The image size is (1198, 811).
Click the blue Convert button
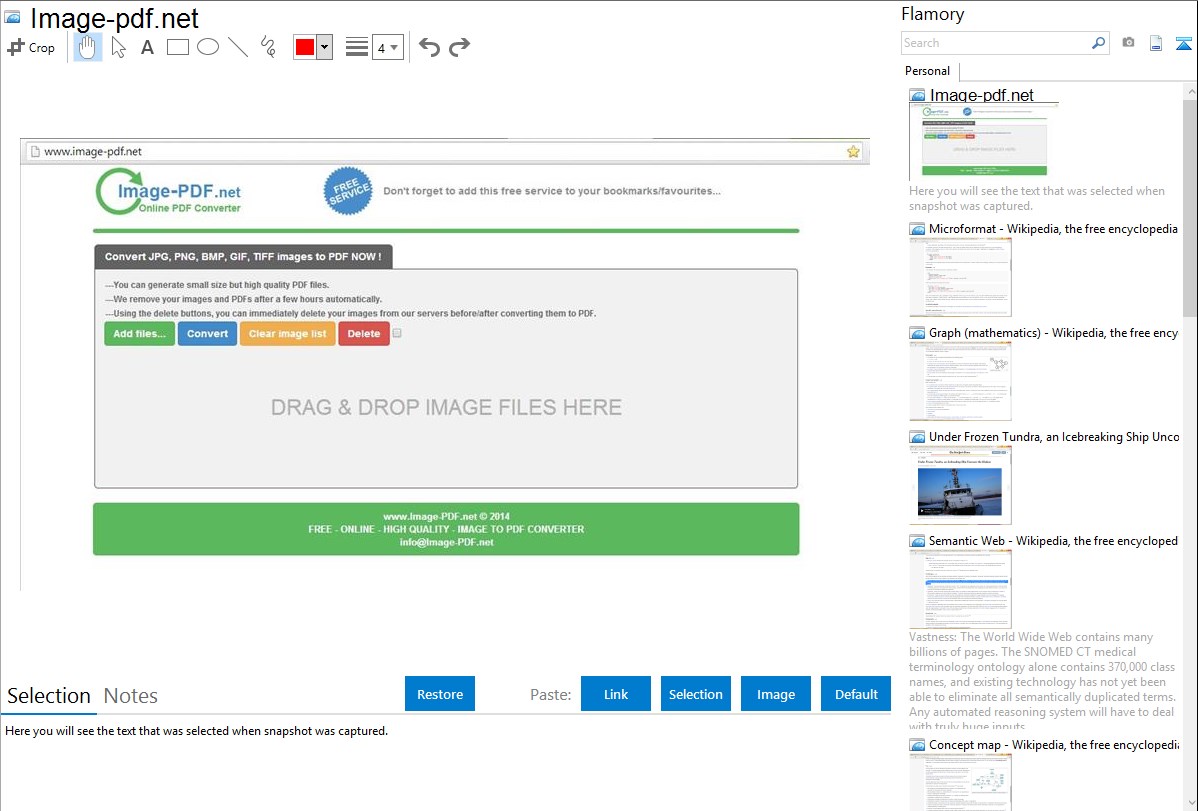(x=207, y=333)
